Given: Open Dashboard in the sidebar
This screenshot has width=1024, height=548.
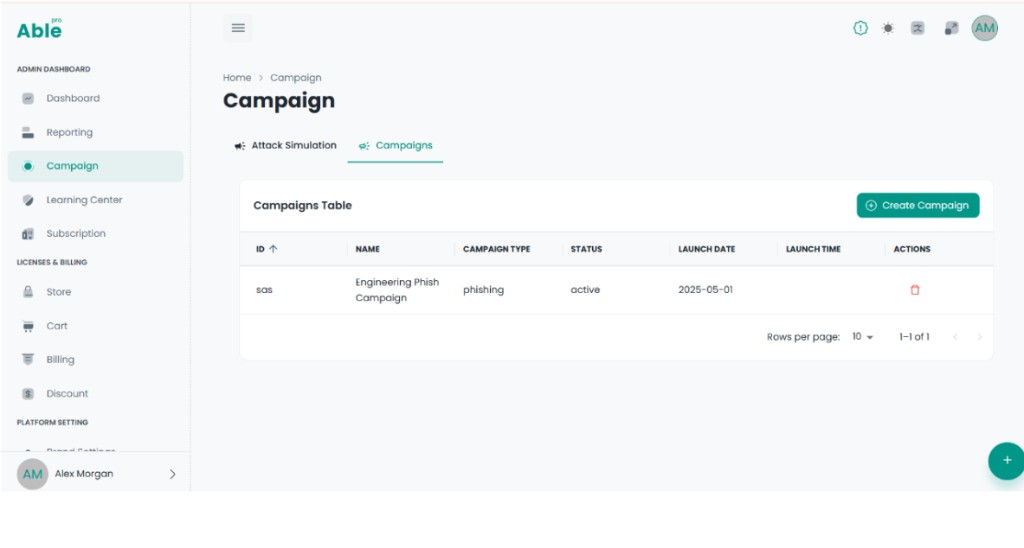Looking at the screenshot, I should click(x=95, y=99).
